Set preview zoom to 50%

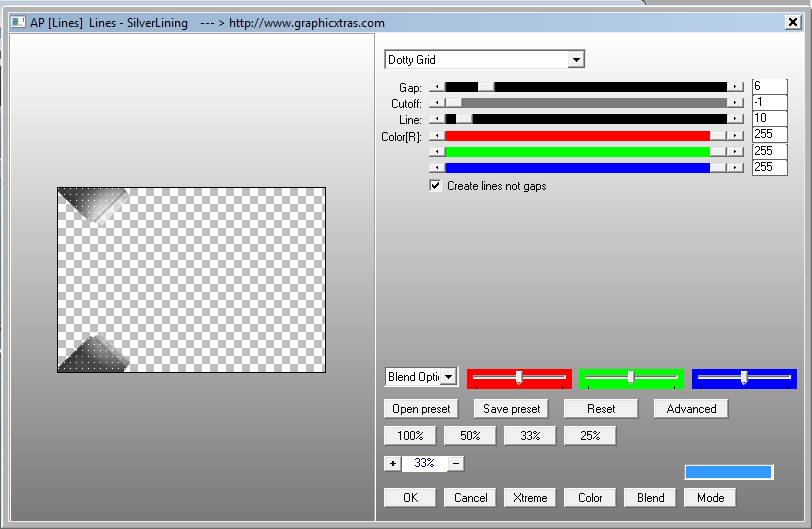coord(470,435)
